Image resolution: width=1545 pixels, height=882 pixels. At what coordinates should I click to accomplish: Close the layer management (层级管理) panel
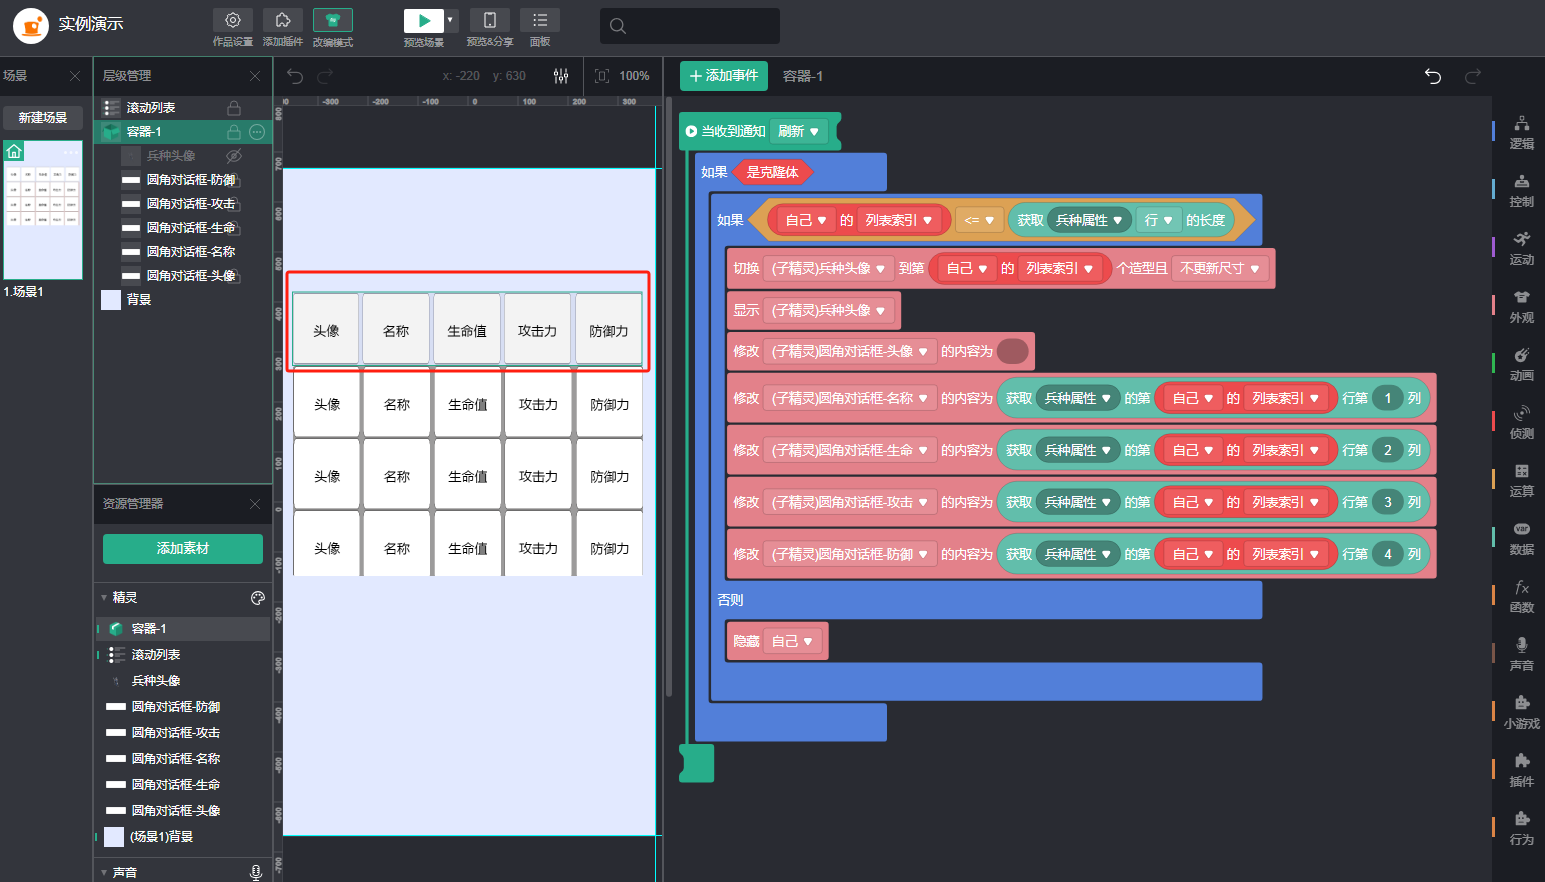(x=255, y=76)
